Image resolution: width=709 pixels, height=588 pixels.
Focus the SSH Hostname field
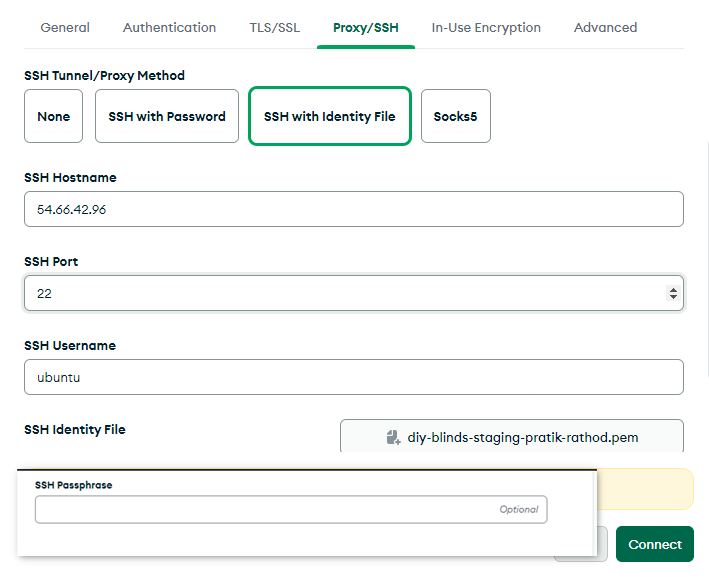pyautogui.click(x=353, y=210)
